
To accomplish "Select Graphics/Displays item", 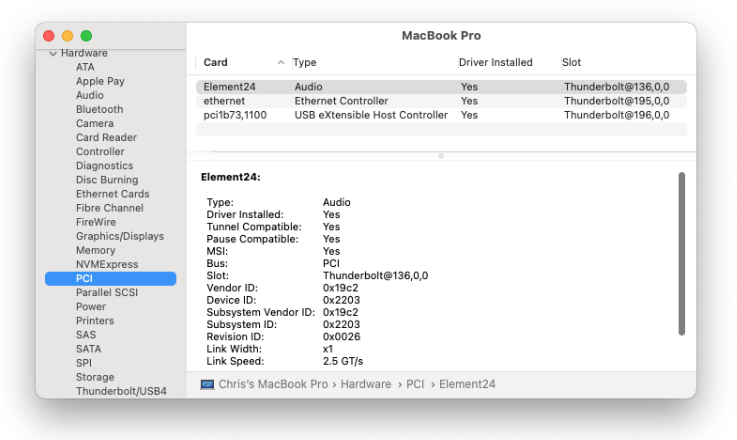I will tap(120, 236).
